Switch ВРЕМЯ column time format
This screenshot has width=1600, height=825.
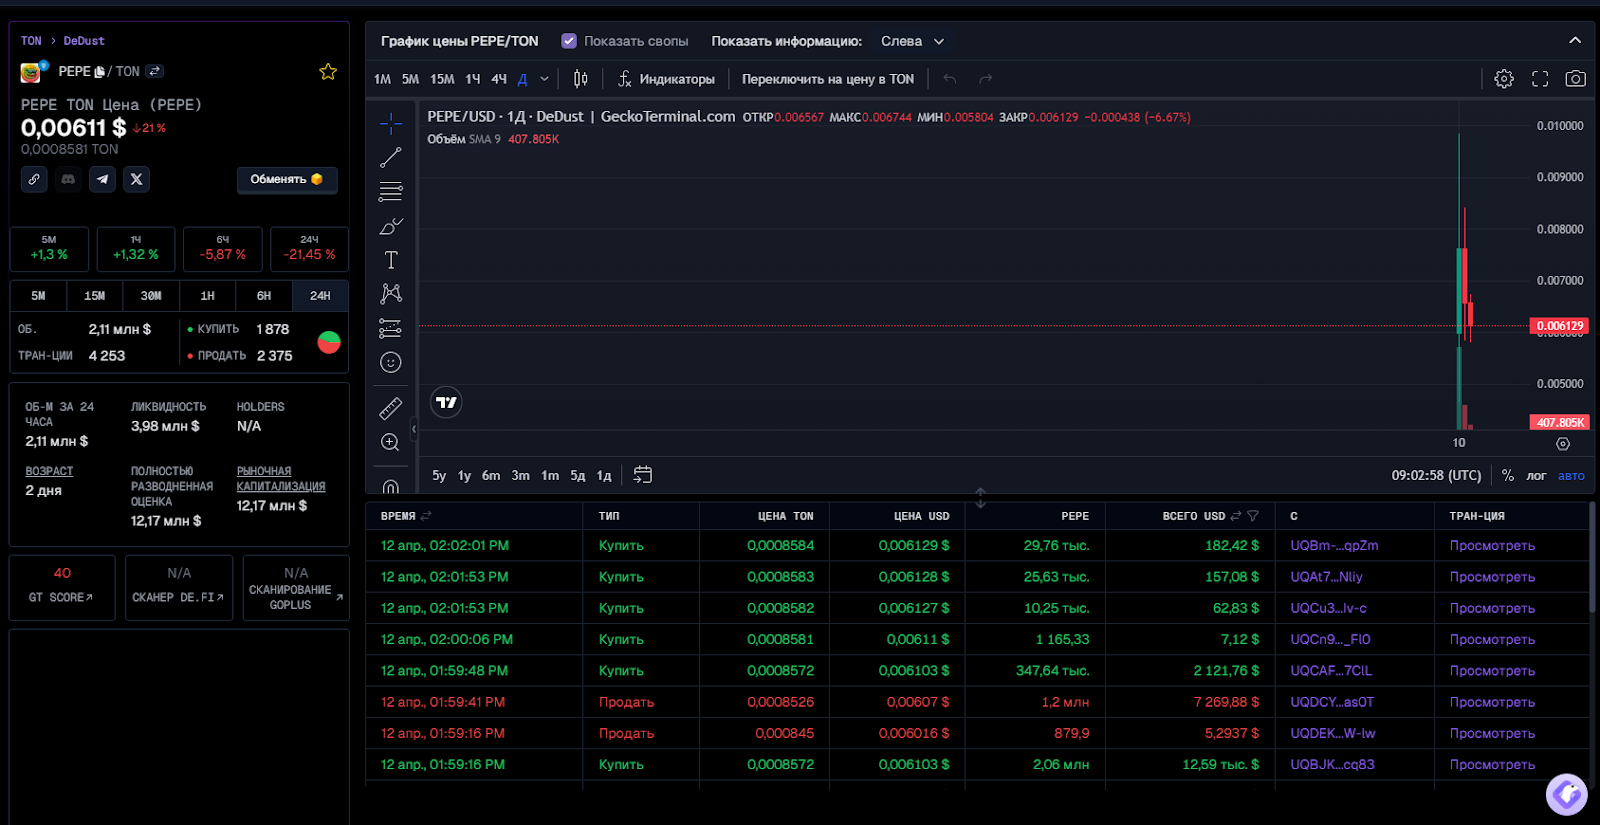pyautogui.click(x=426, y=516)
